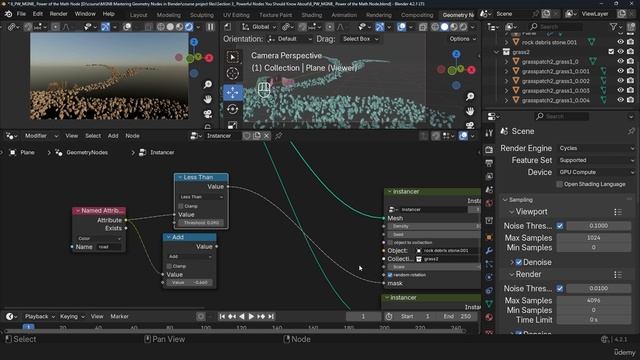Image resolution: width=640 pixels, height=360 pixels.
Task: Toggle Clamp on the Less Than node
Action: pos(181,206)
